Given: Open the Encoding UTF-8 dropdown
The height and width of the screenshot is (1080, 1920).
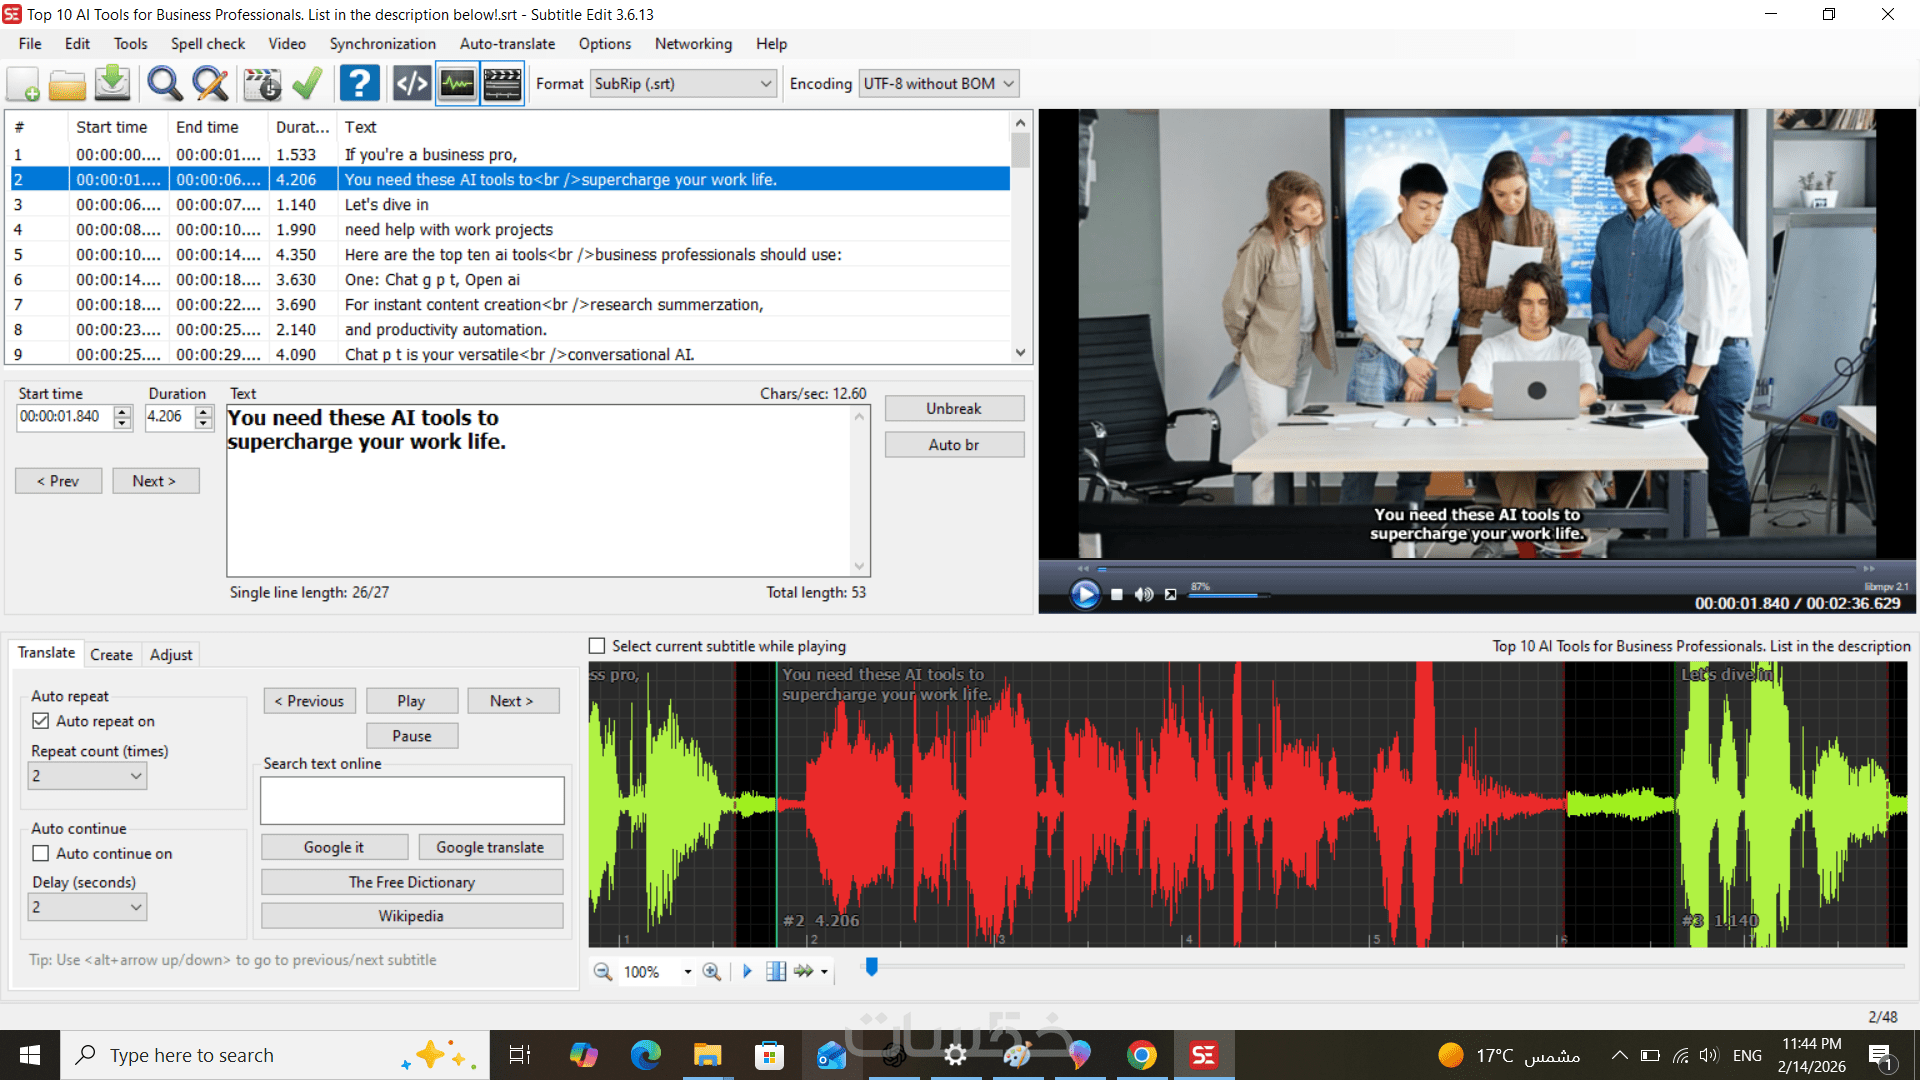Looking at the screenshot, I should pos(1008,84).
